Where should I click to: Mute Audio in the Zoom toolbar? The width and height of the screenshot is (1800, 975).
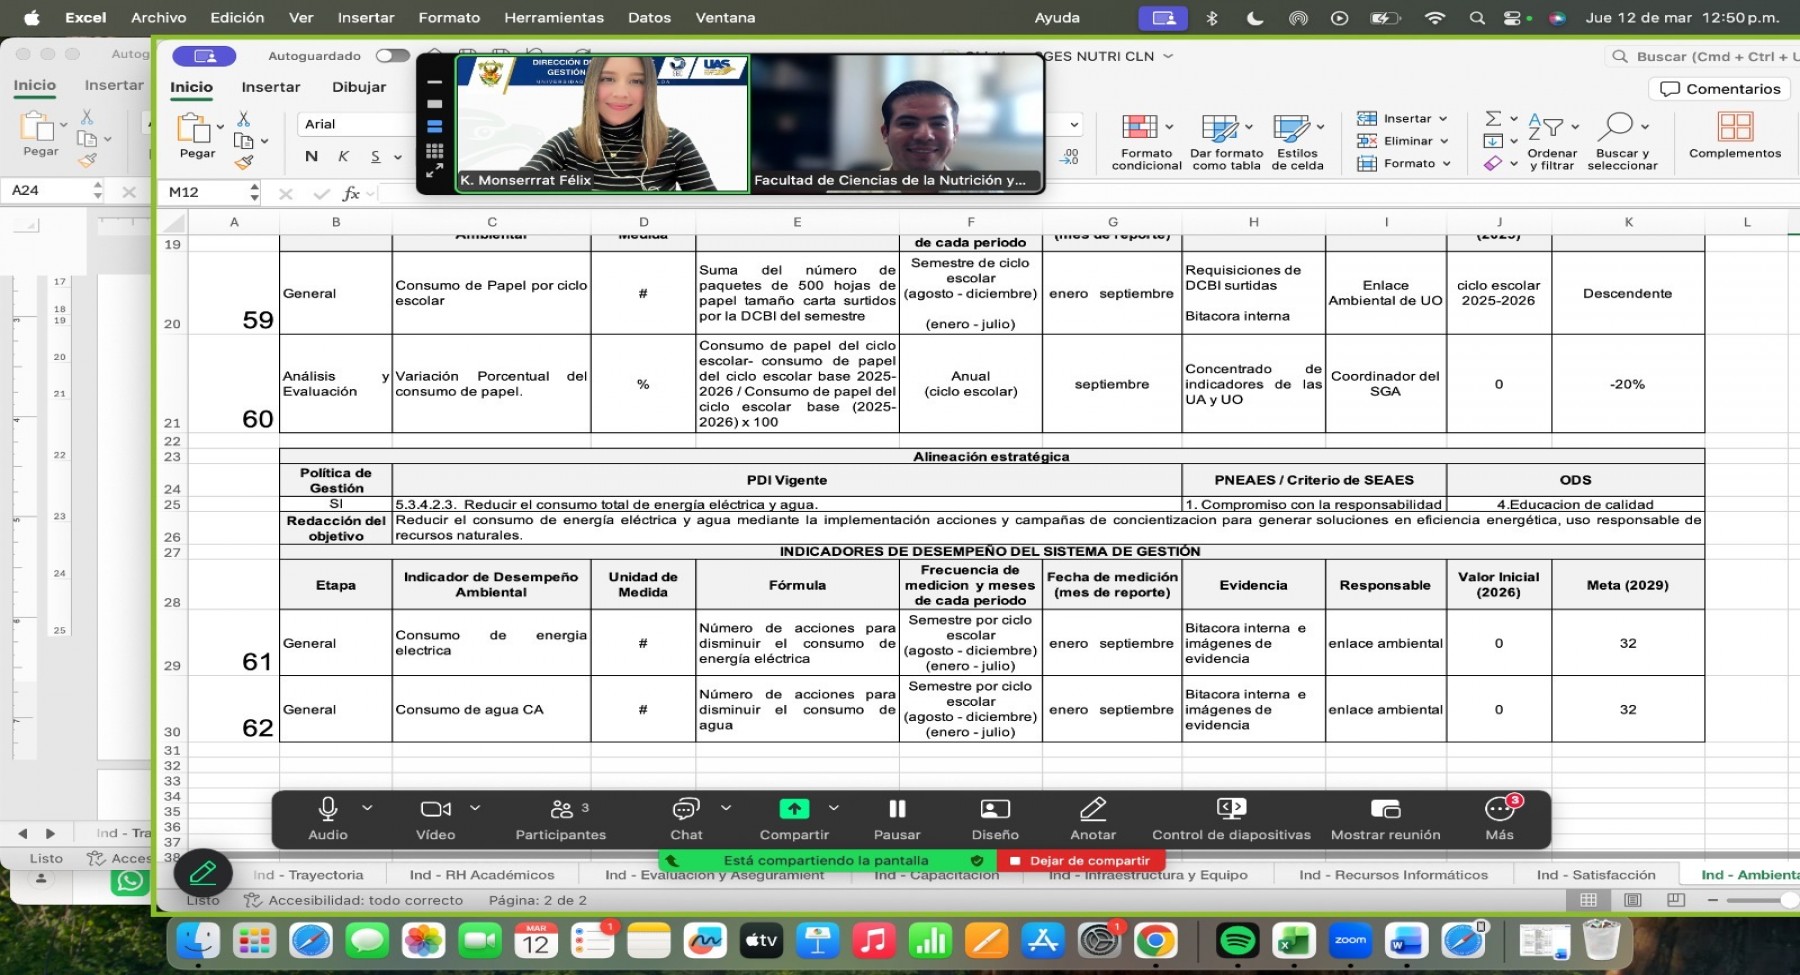[328, 808]
